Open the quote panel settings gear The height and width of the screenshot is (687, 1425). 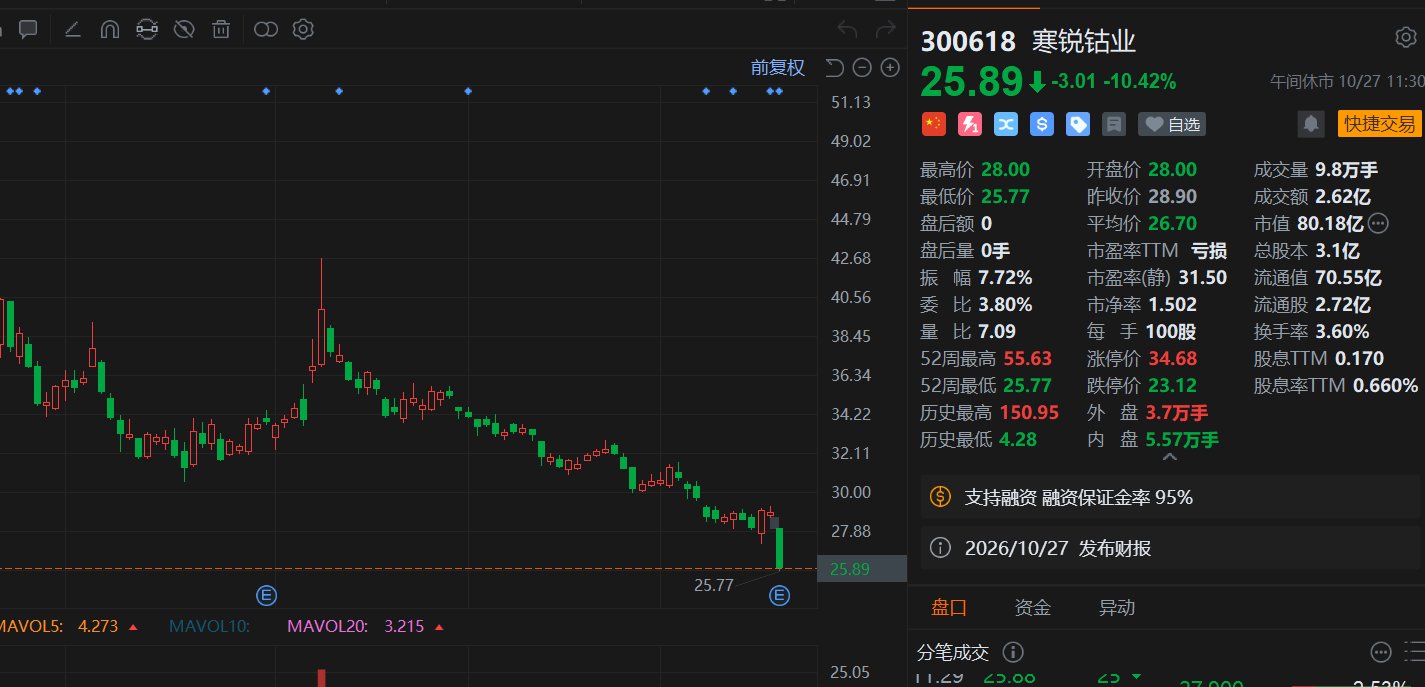tap(1405, 38)
